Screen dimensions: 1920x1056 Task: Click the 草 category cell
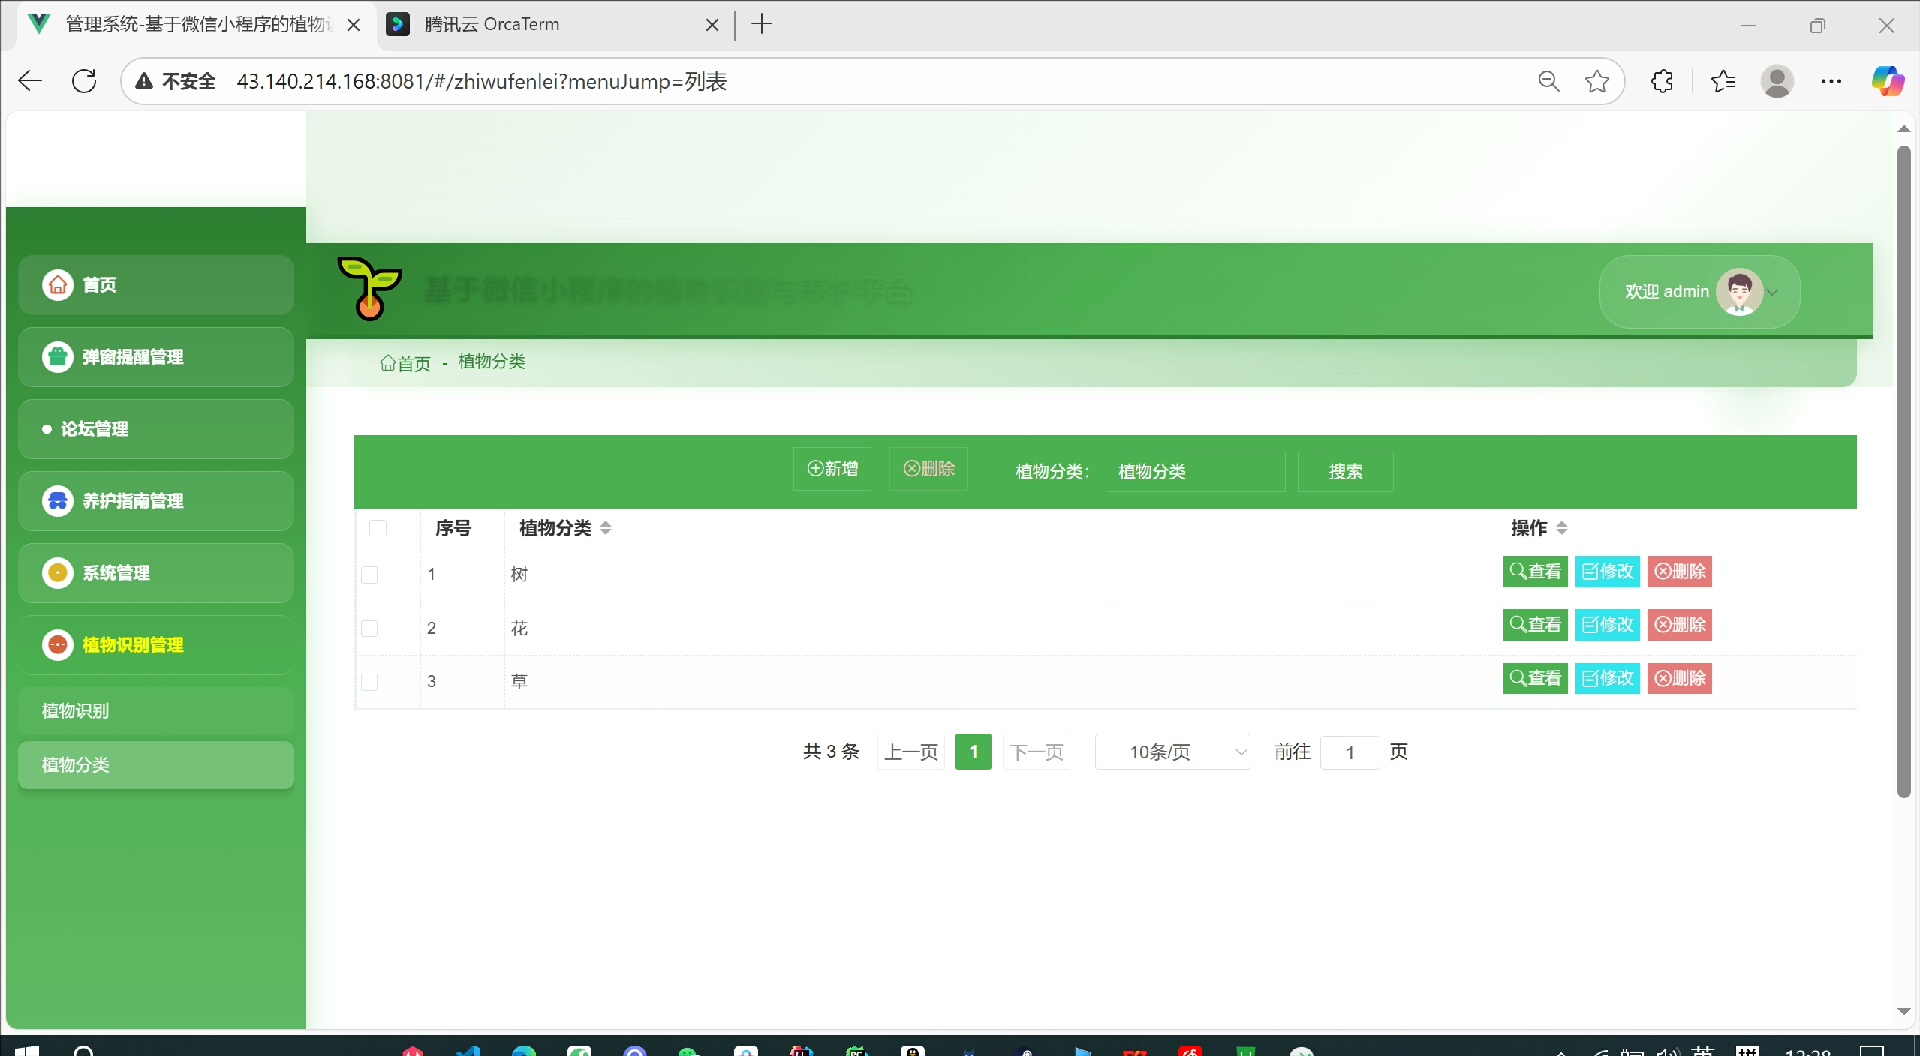(x=519, y=681)
